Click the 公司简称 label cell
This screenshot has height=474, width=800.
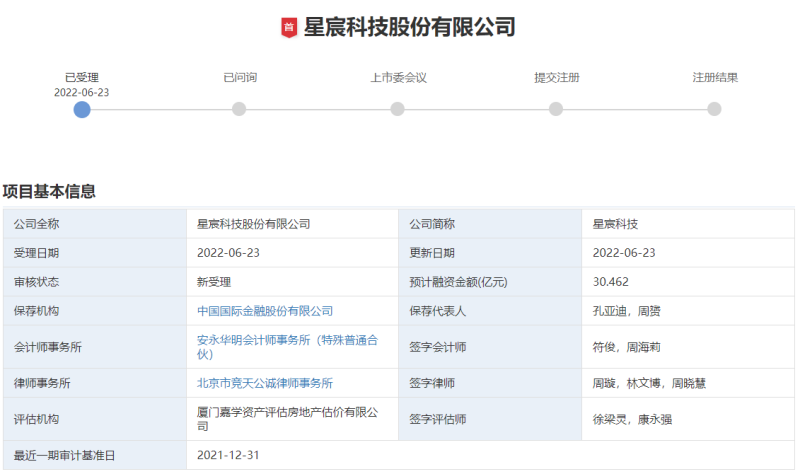490,224
